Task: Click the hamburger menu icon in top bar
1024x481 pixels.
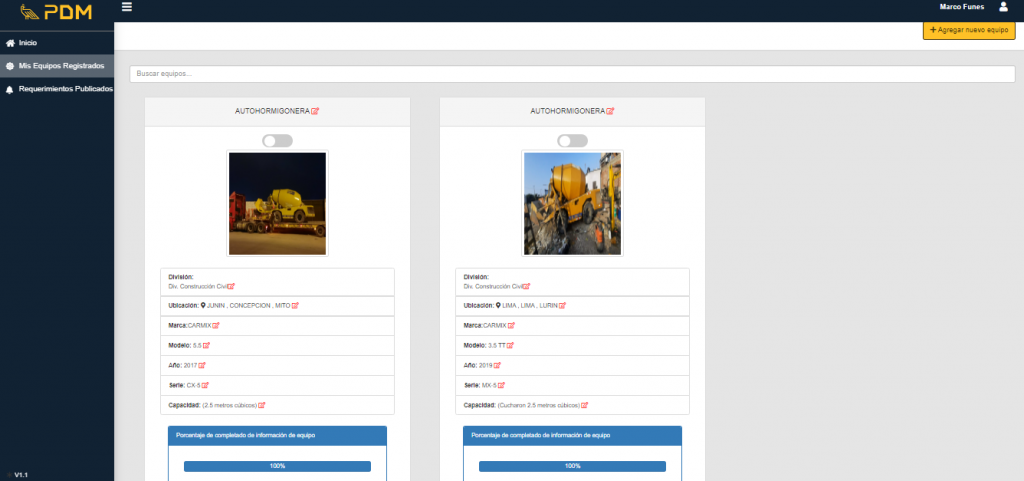Action: pyautogui.click(x=126, y=7)
